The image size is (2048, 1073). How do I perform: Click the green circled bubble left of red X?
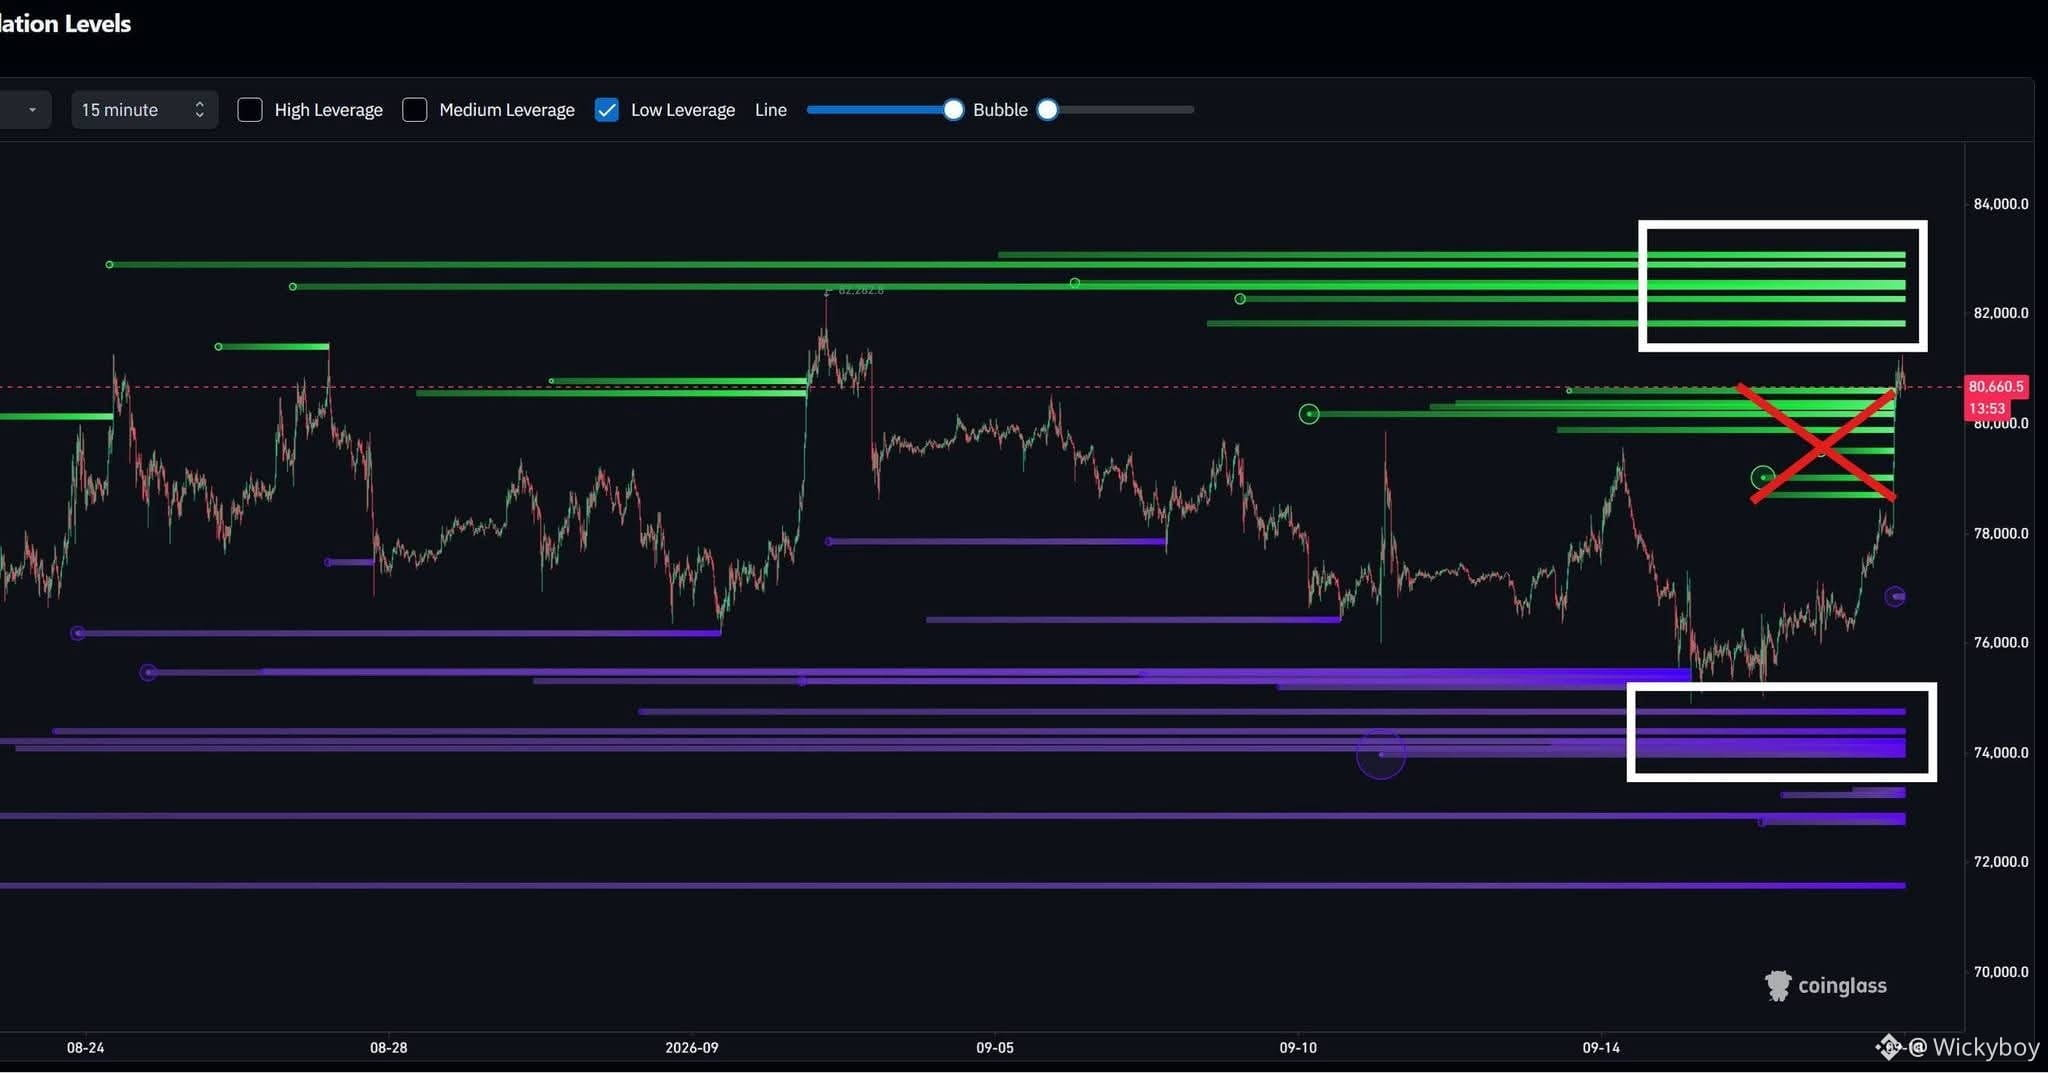[1763, 478]
